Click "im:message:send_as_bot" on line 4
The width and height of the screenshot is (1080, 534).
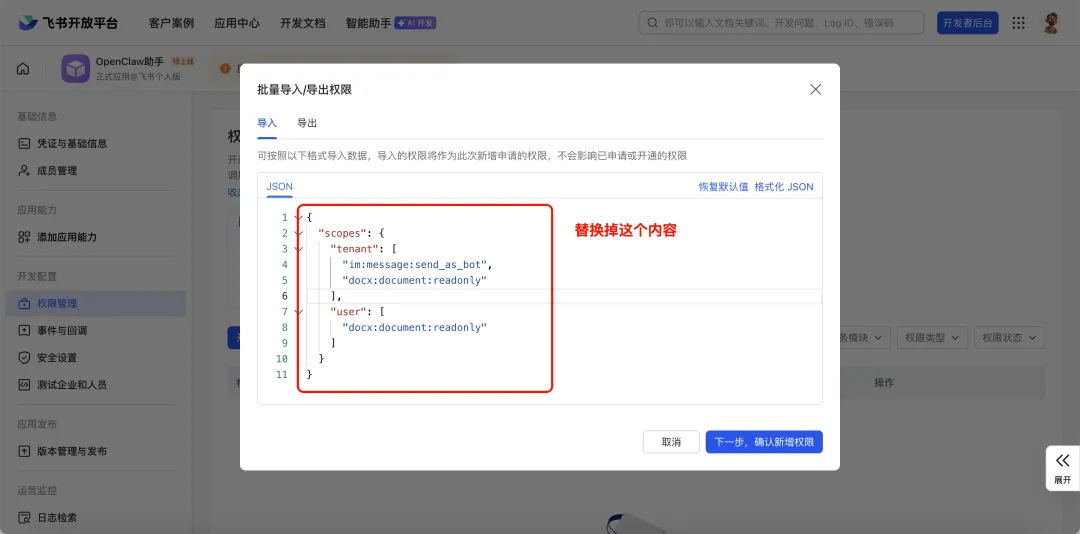pyautogui.click(x=417, y=265)
